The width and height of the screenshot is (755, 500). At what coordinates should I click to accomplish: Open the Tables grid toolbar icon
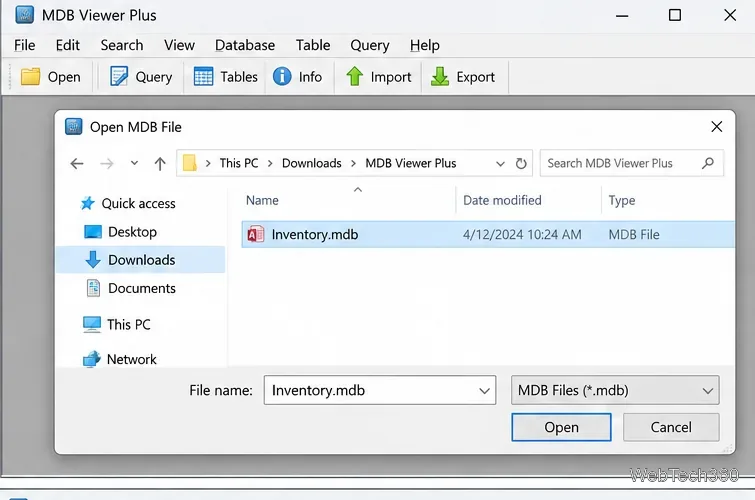[203, 77]
